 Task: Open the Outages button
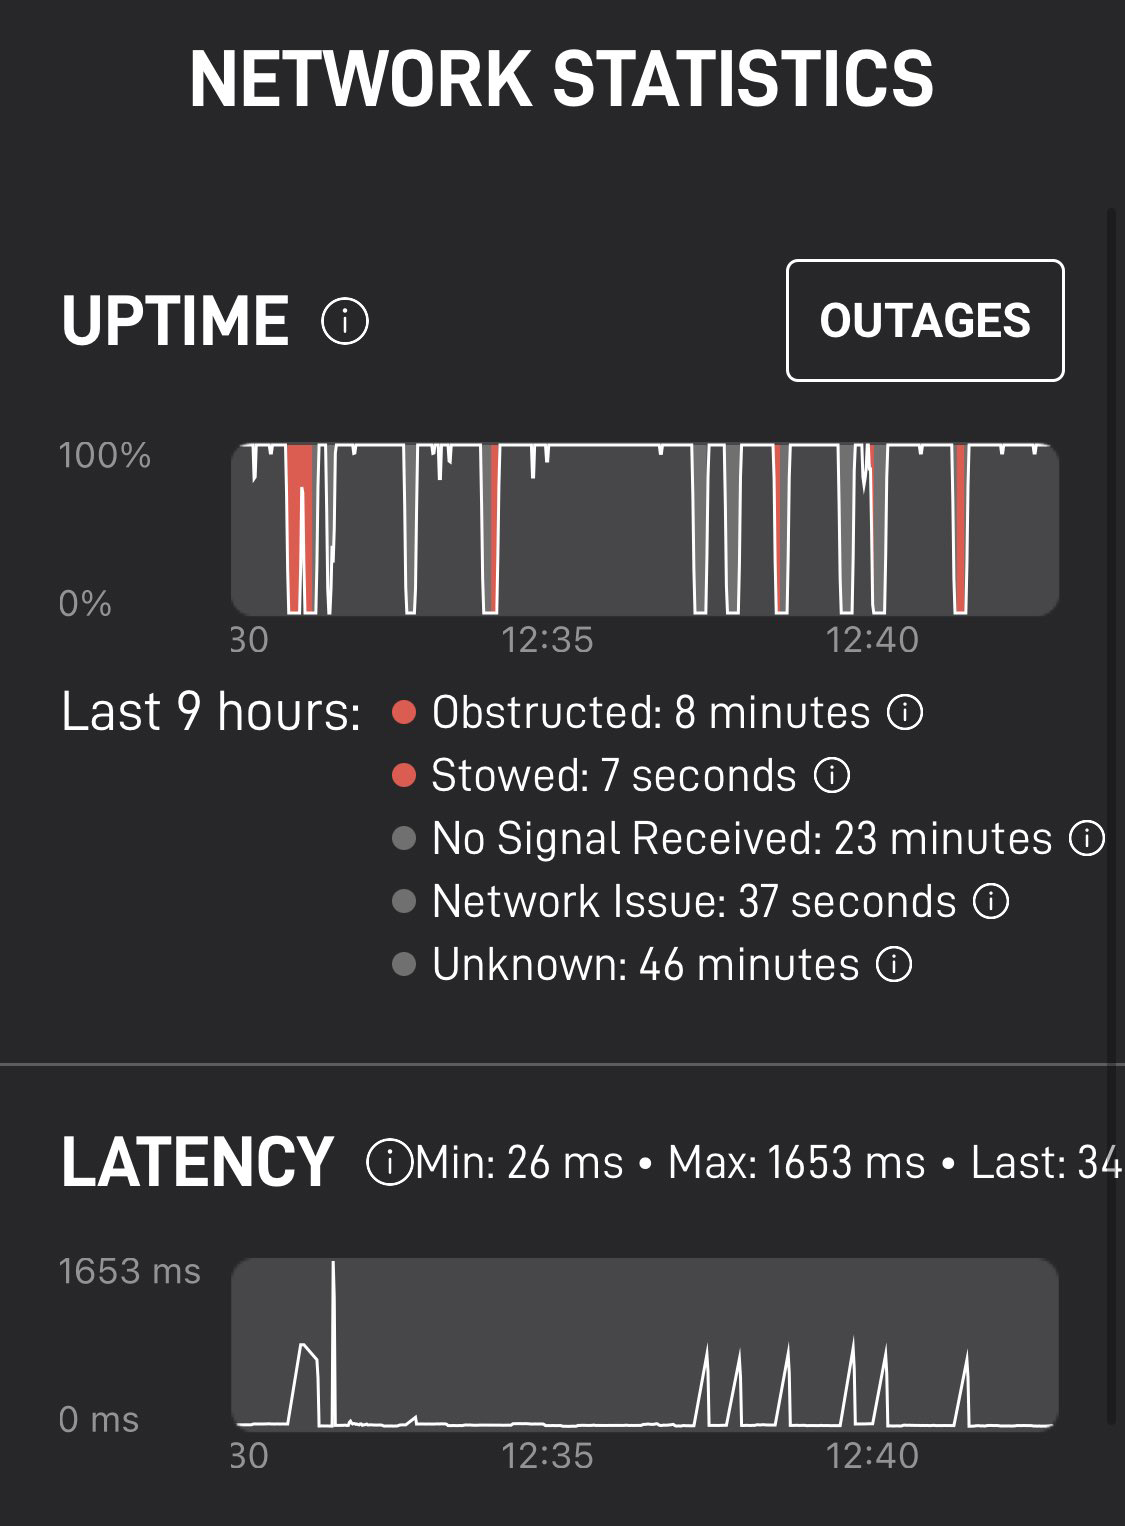[x=925, y=321]
